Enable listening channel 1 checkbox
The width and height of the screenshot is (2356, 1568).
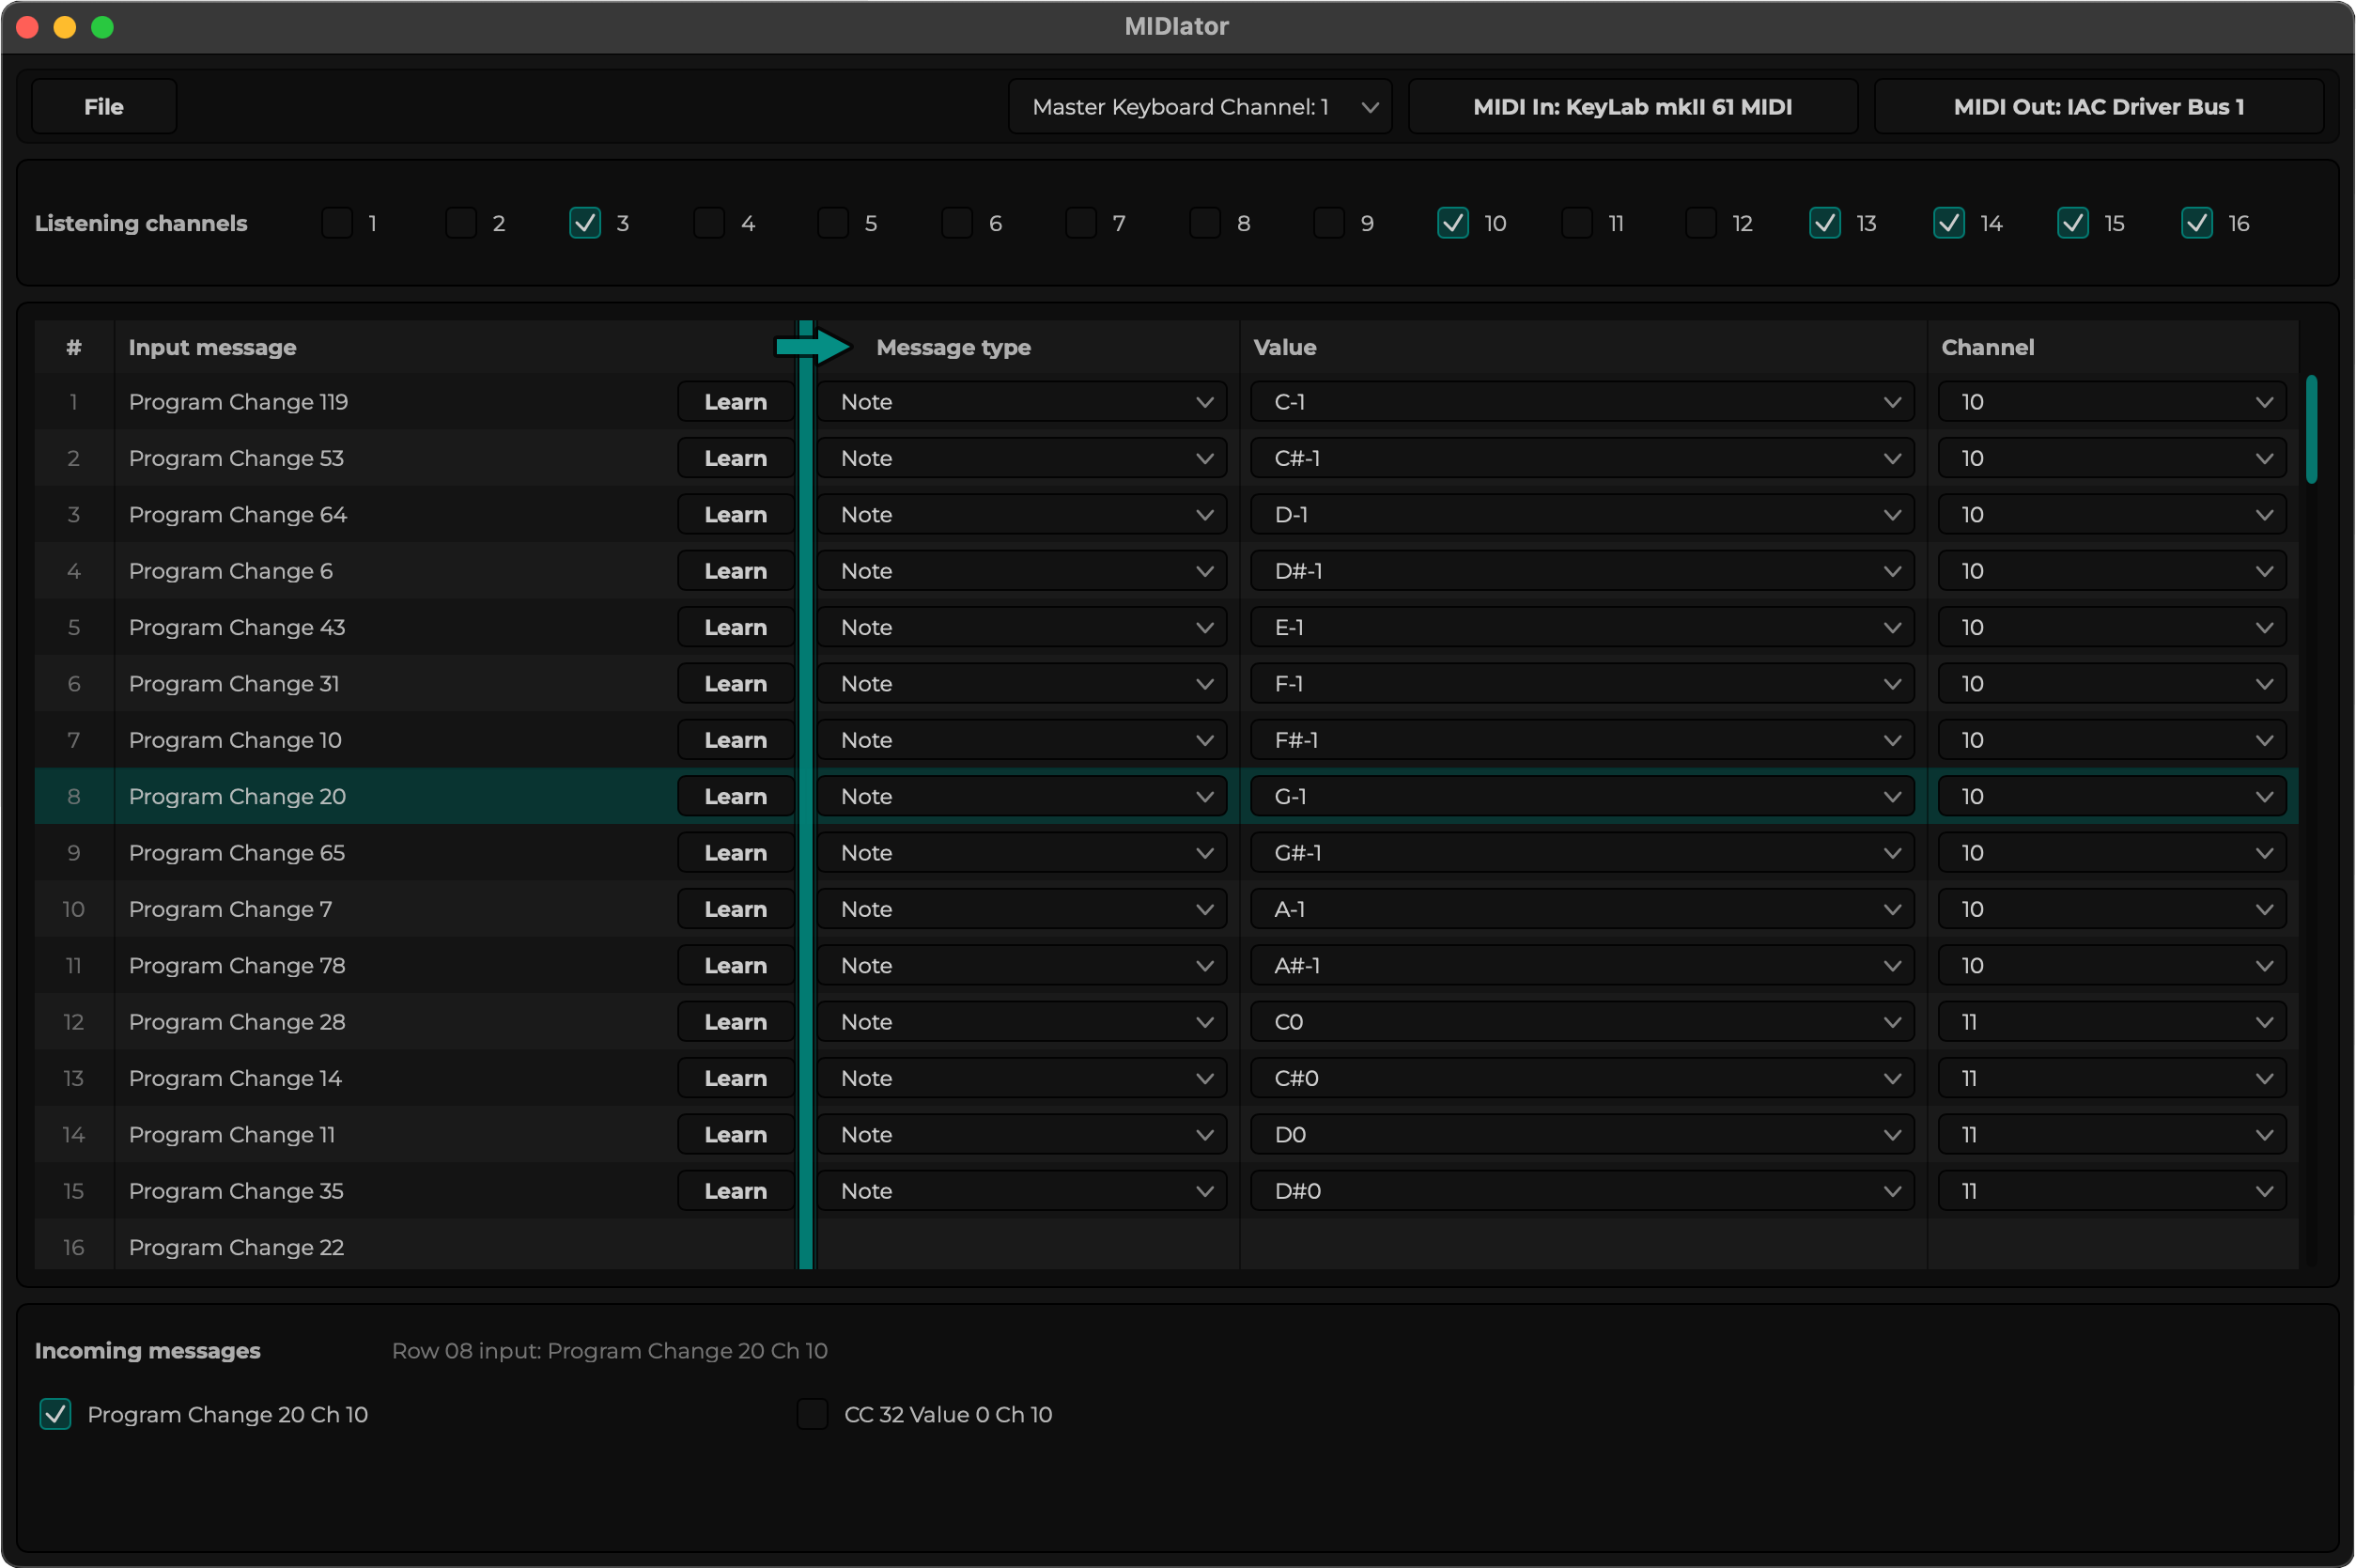[337, 223]
